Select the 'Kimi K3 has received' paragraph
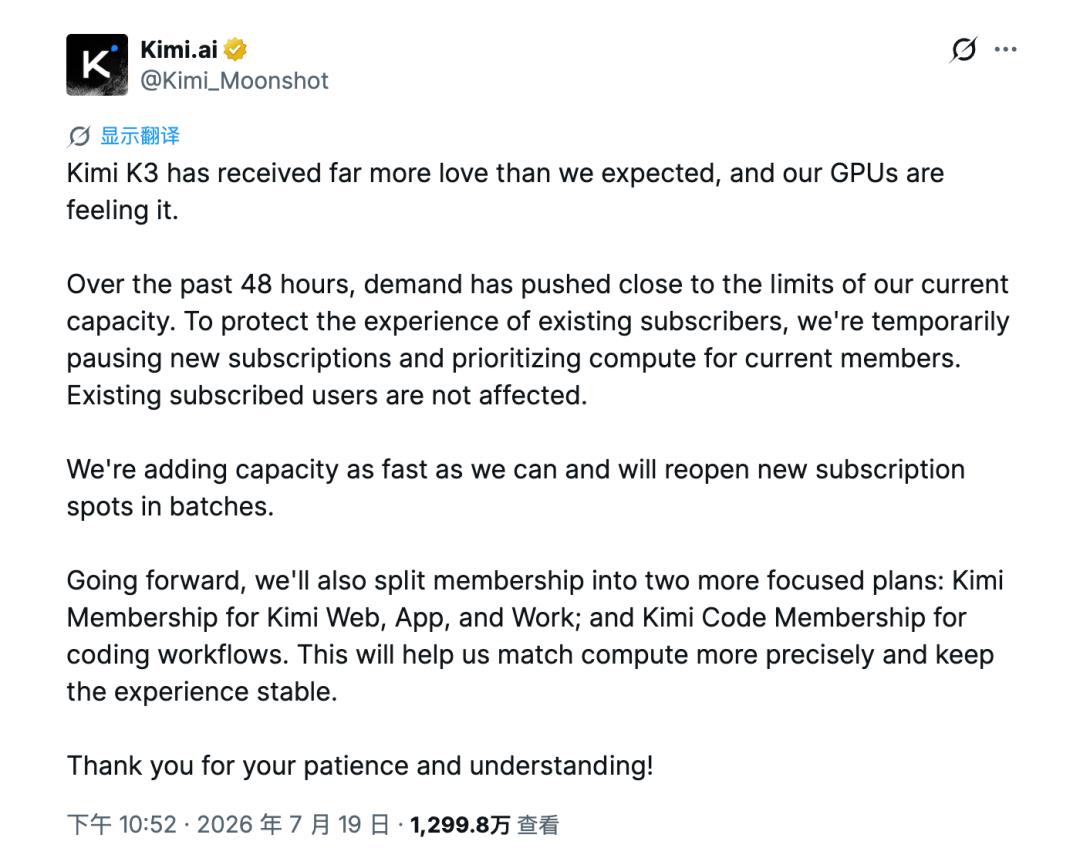 point(505,192)
